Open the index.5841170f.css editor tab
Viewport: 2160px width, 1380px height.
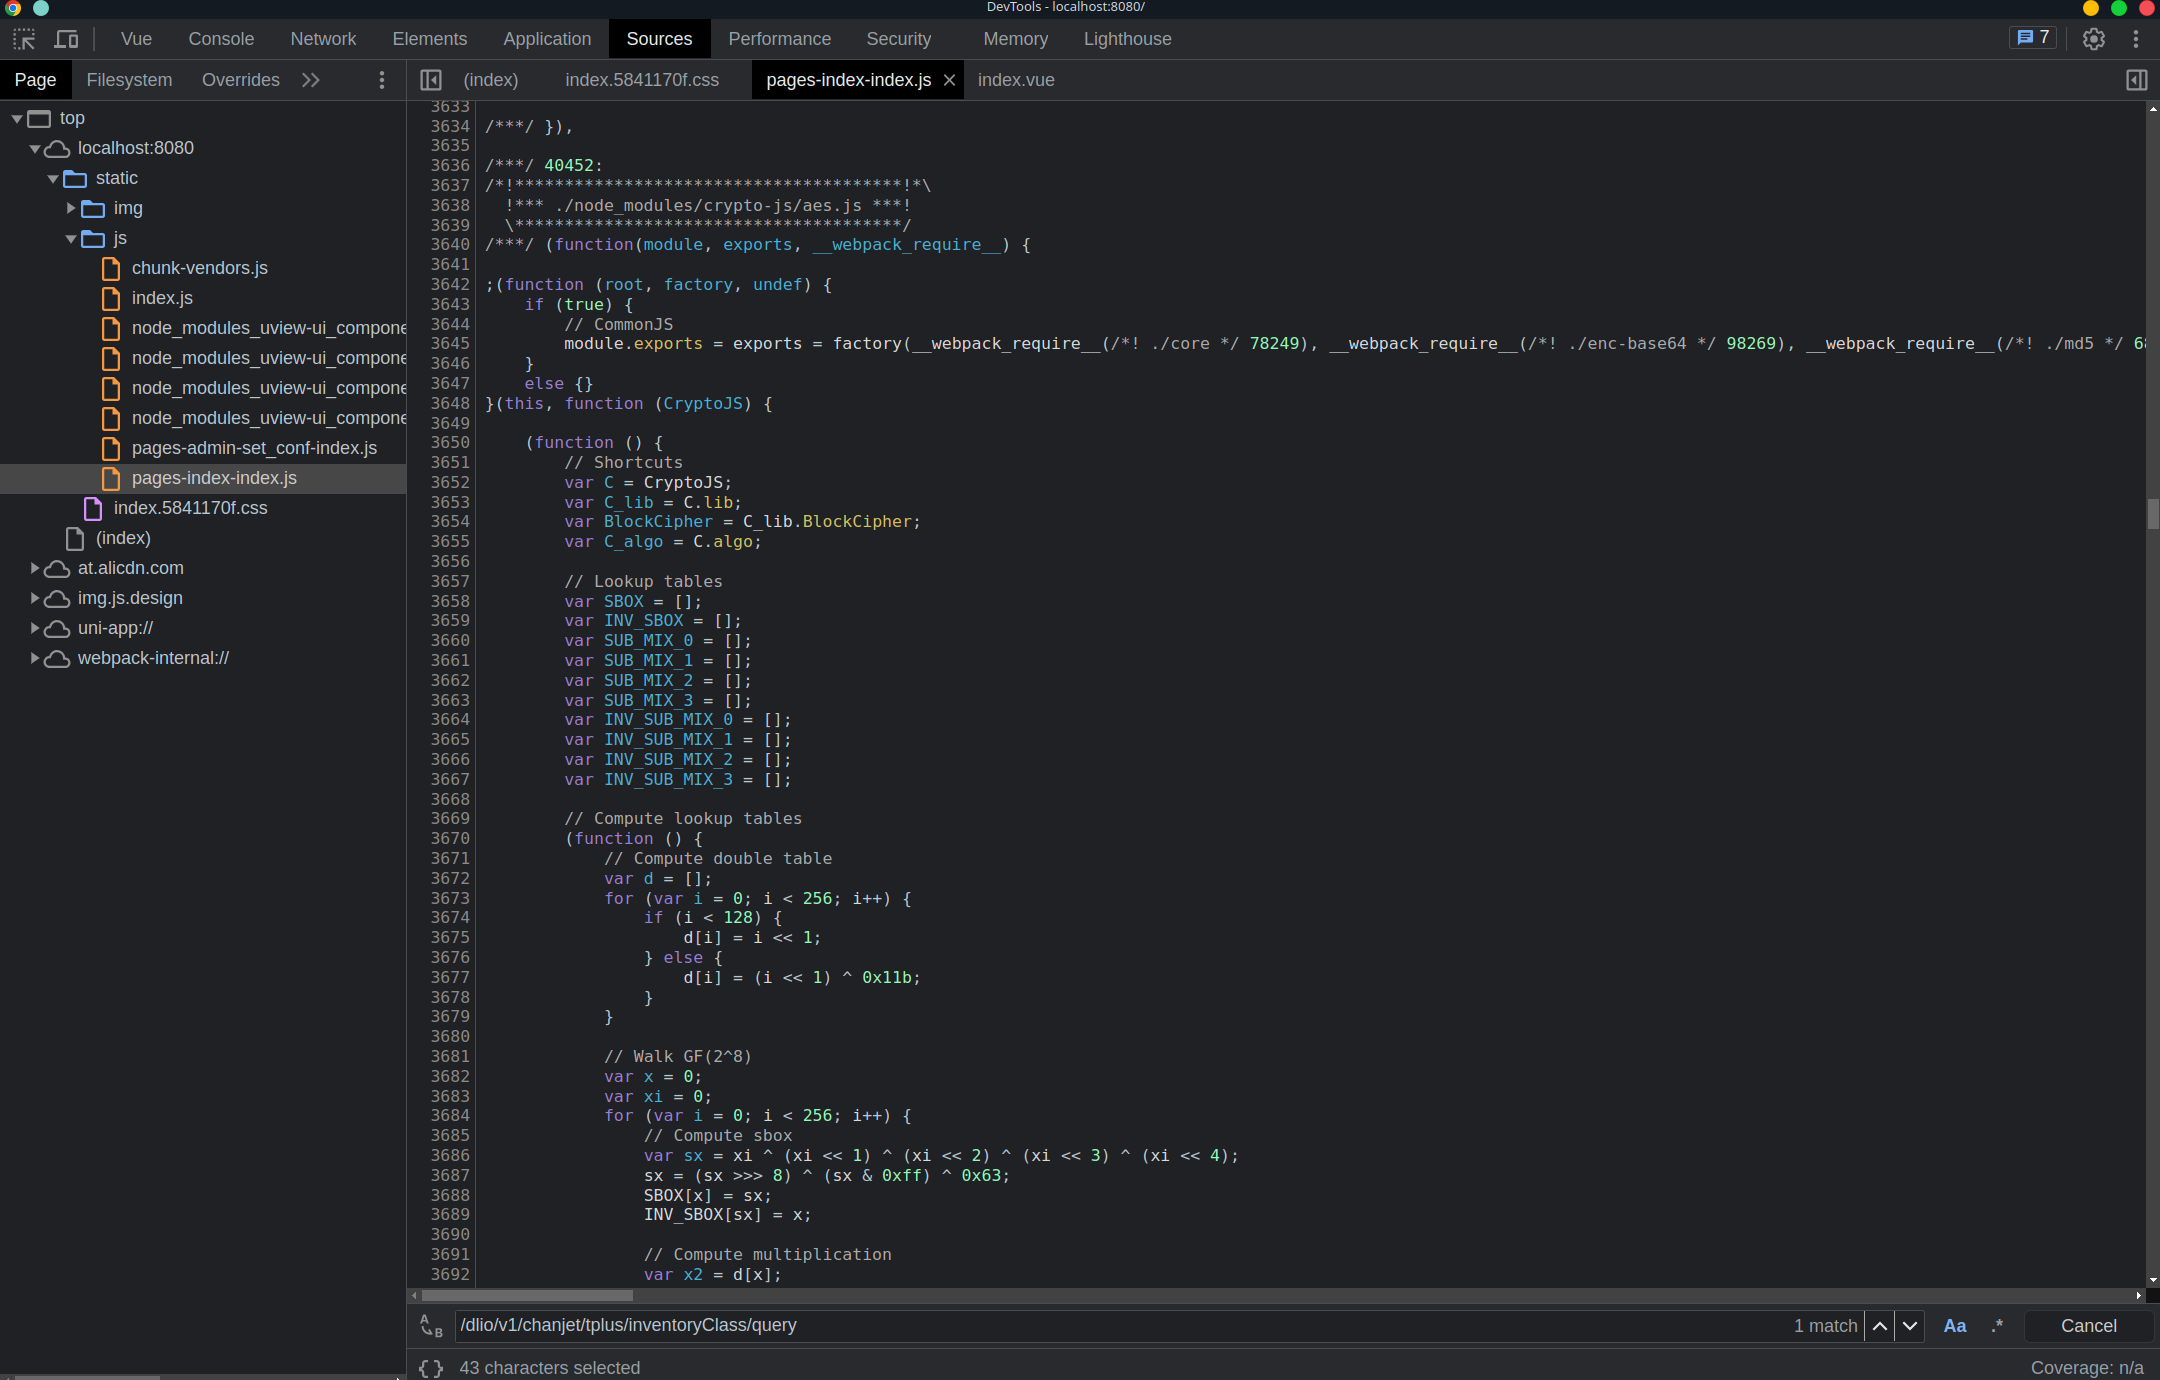[x=642, y=80]
